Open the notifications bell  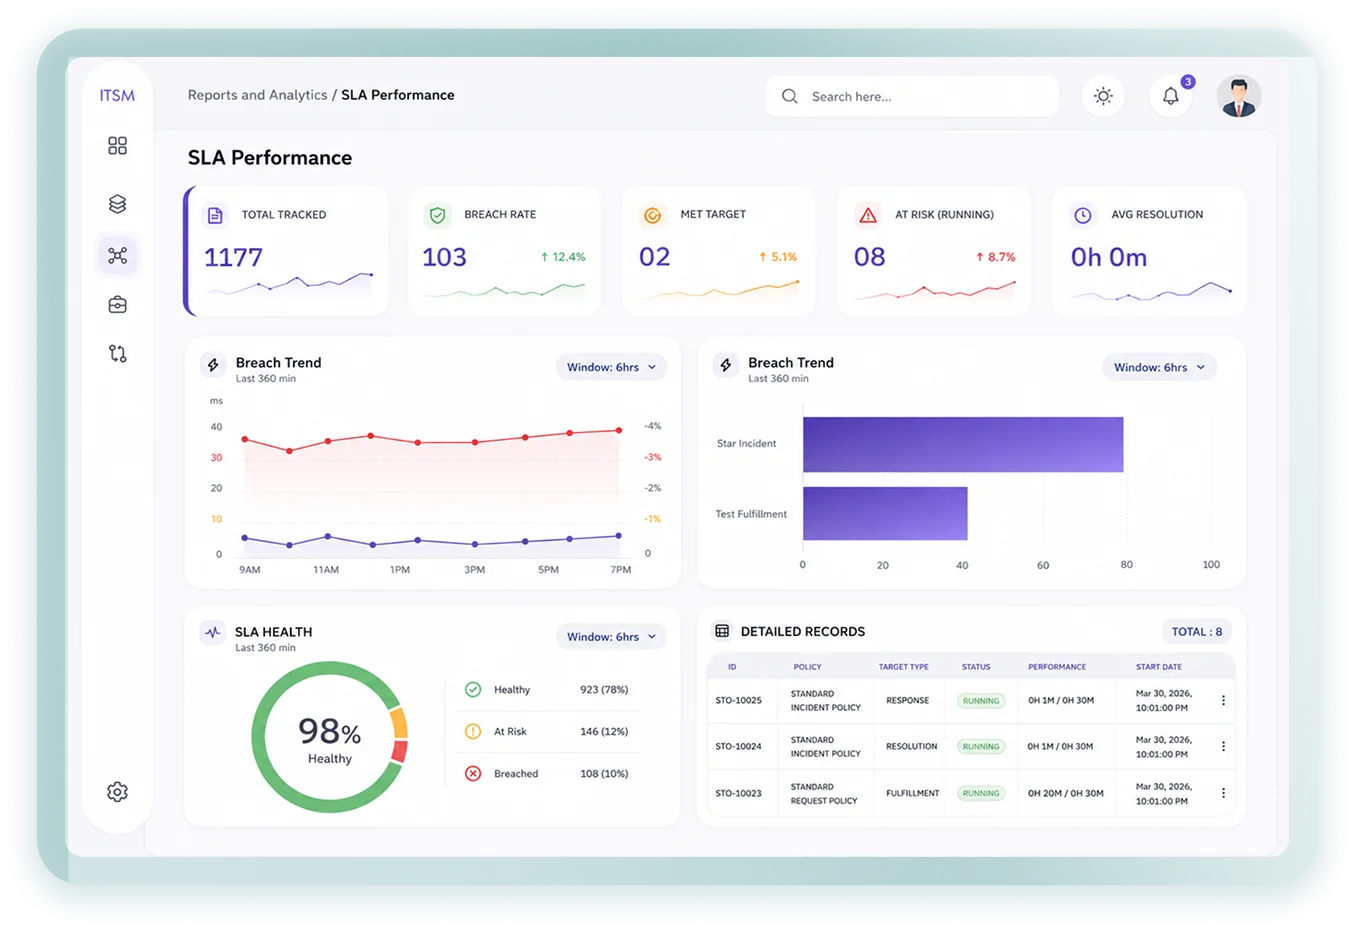(1170, 96)
